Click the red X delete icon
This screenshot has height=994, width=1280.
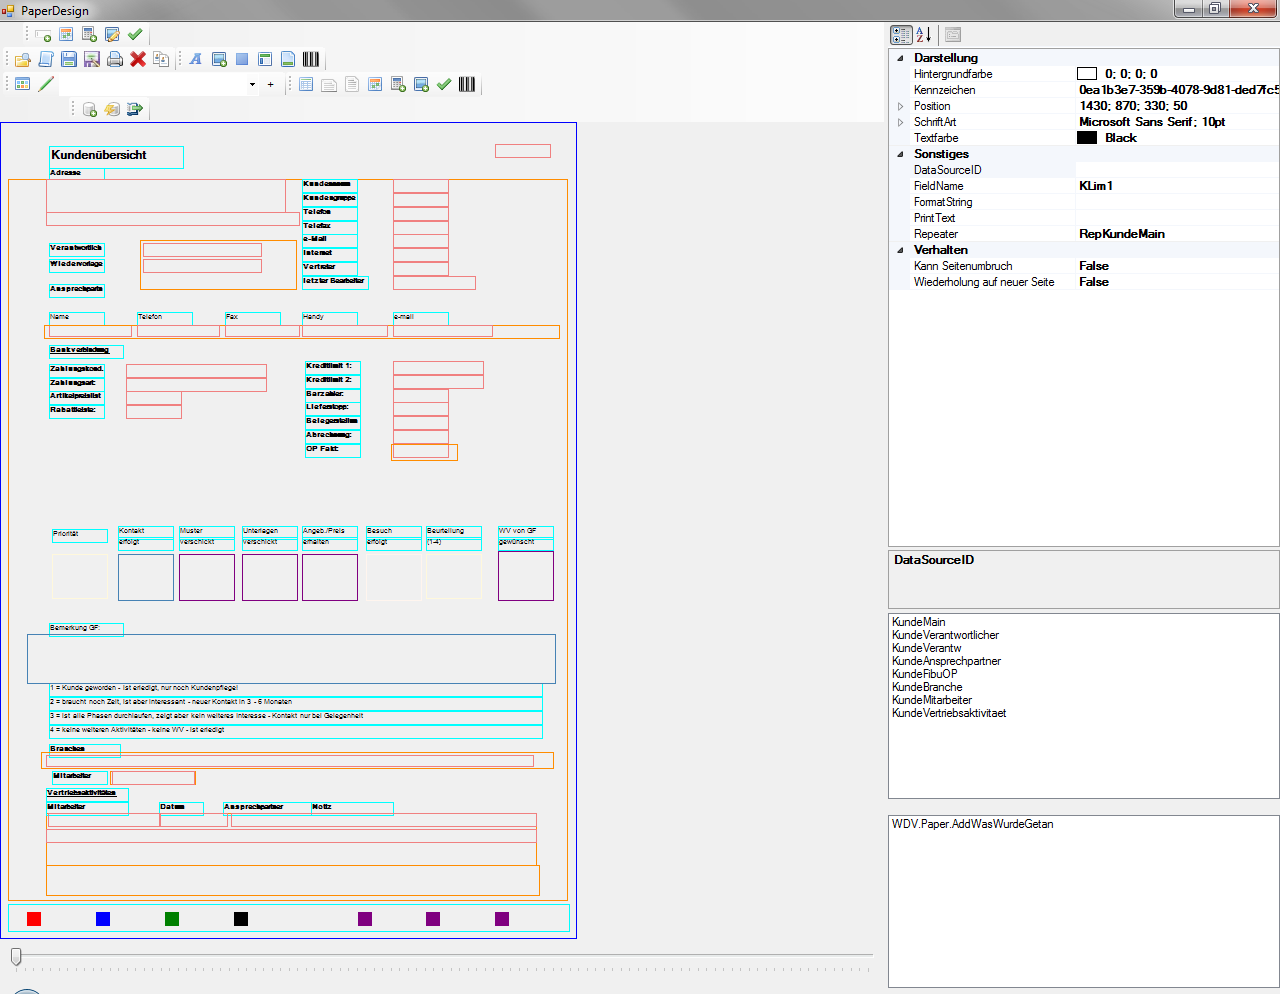pyautogui.click(x=138, y=60)
